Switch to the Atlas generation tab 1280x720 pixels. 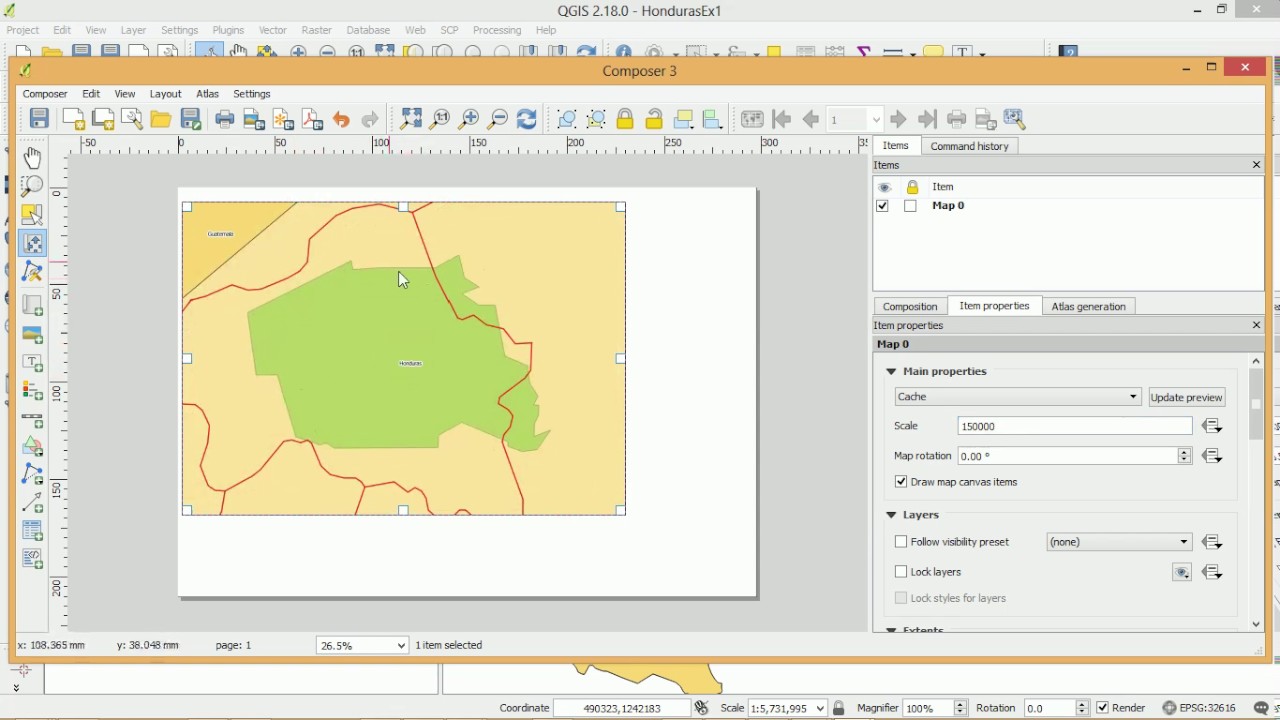click(x=1088, y=307)
